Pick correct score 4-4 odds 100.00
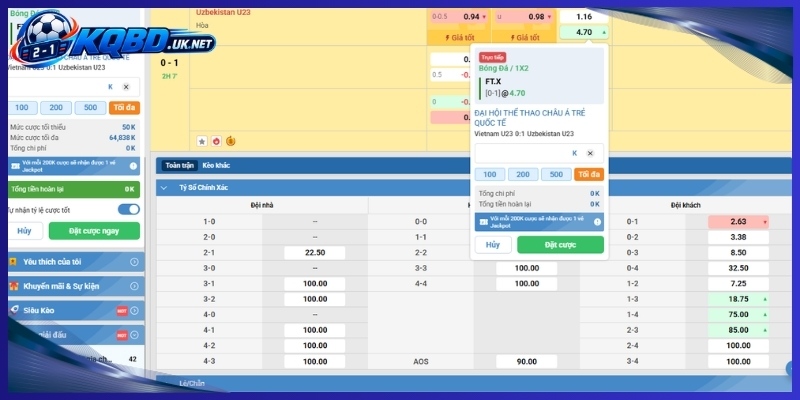 [x=527, y=284]
